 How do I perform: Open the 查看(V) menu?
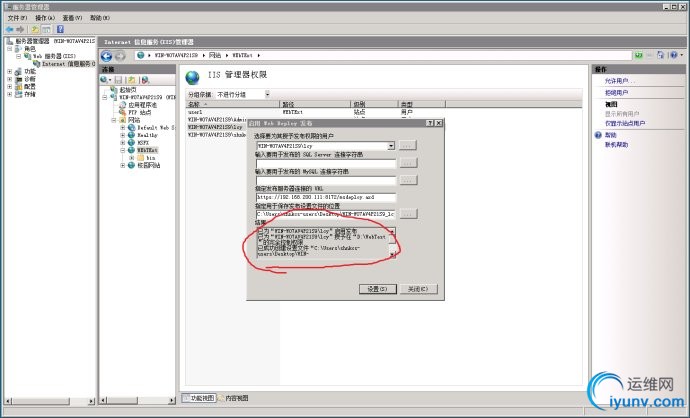[72, 18]
